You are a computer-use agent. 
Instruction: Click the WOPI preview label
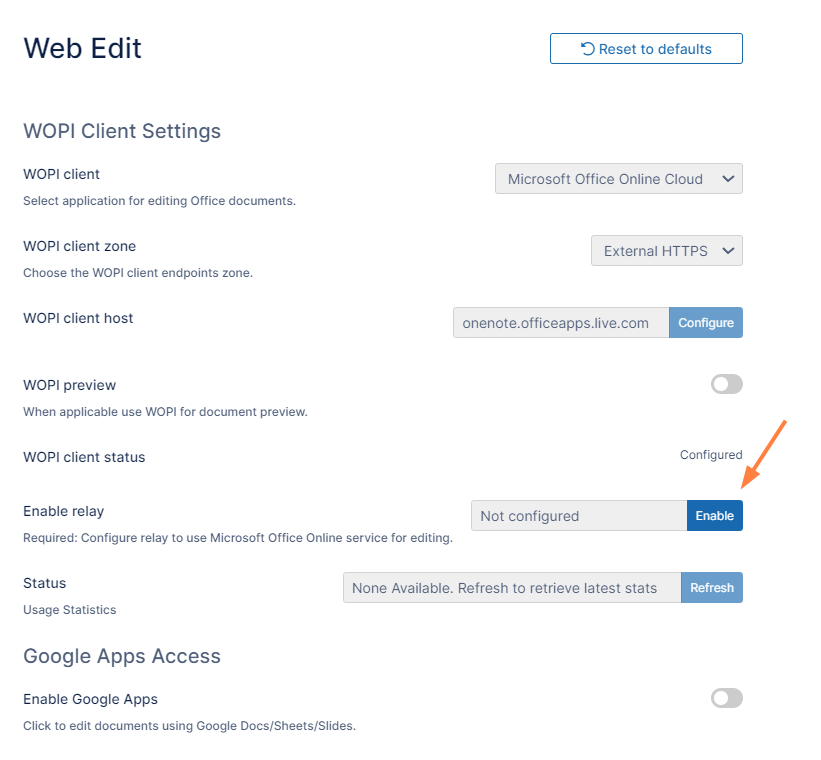click(x=70, y=385)
